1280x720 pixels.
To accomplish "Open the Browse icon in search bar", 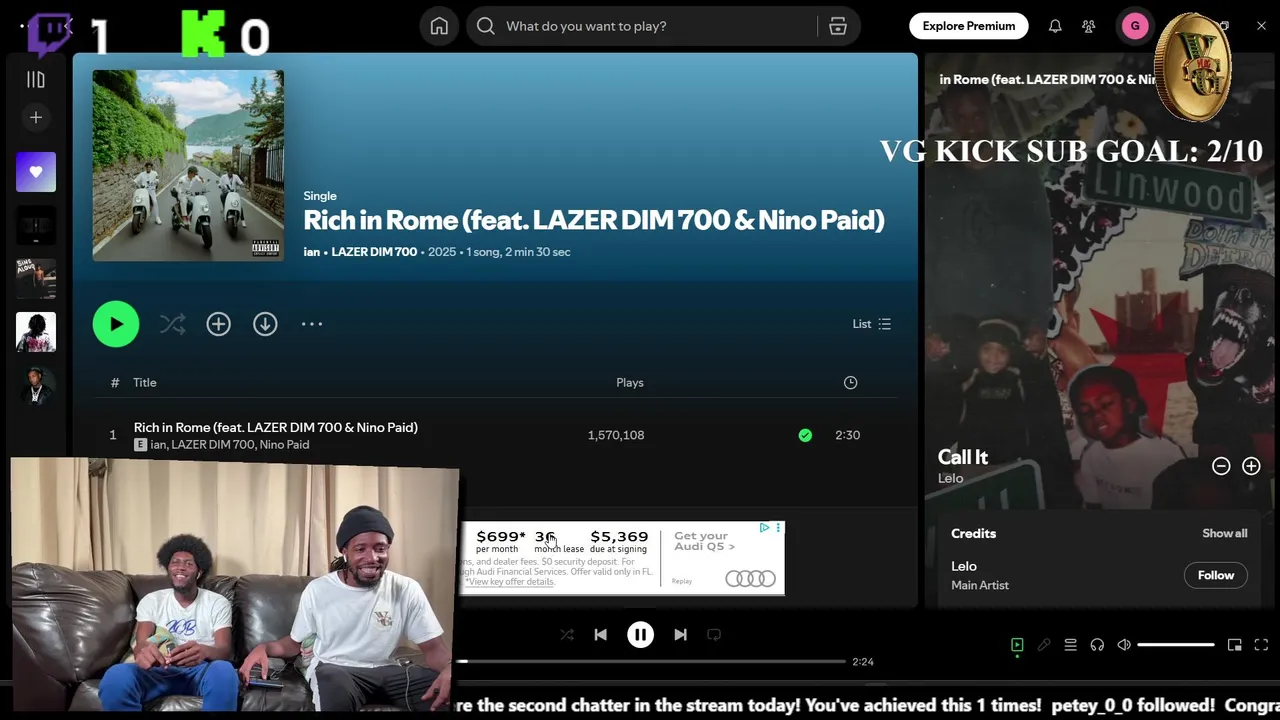I will (x=838, y=26).
